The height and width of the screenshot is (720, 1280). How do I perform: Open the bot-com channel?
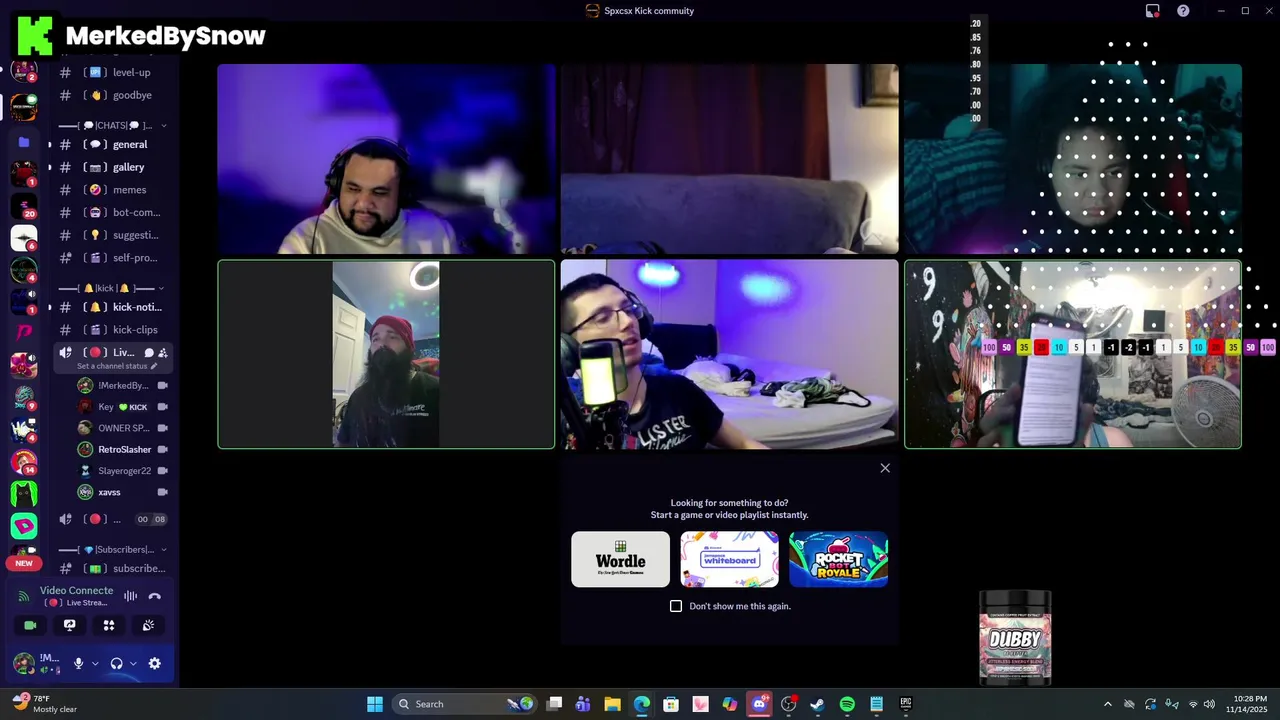[x=112, y=212]
